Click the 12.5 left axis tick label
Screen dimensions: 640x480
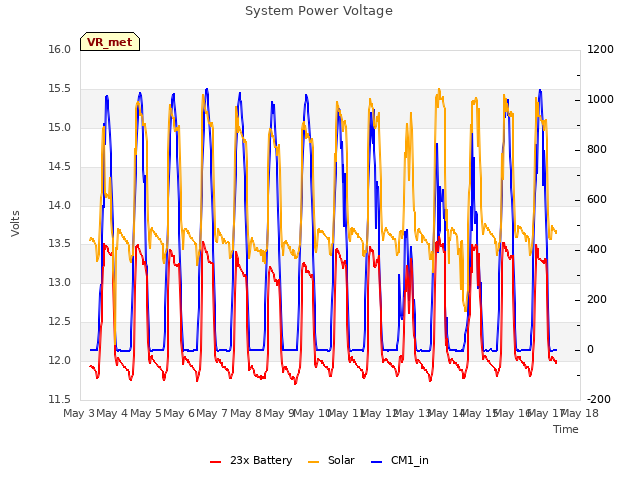coord(60,322)
